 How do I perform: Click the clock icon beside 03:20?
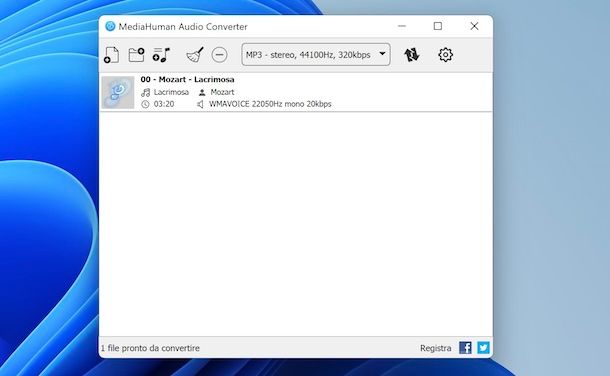point(145,104)
